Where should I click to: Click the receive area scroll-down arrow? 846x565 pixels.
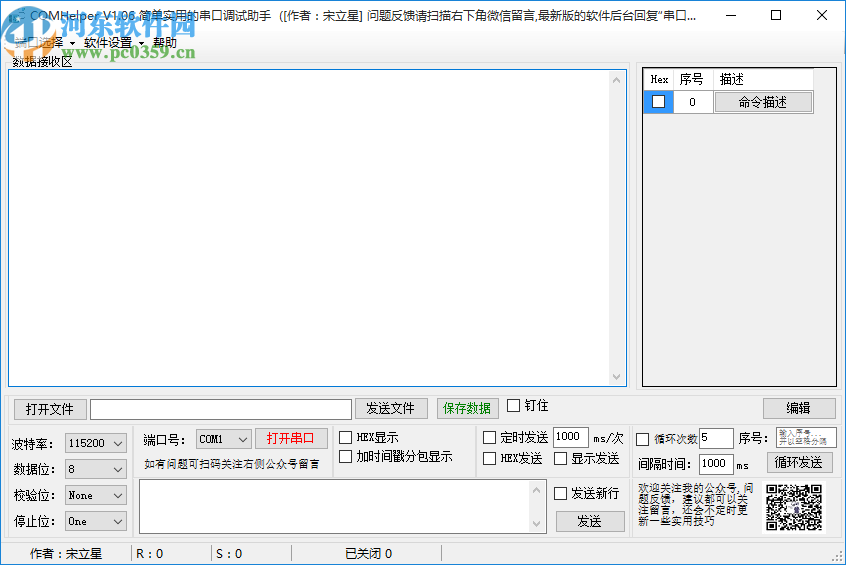click(x=617, y=377)
